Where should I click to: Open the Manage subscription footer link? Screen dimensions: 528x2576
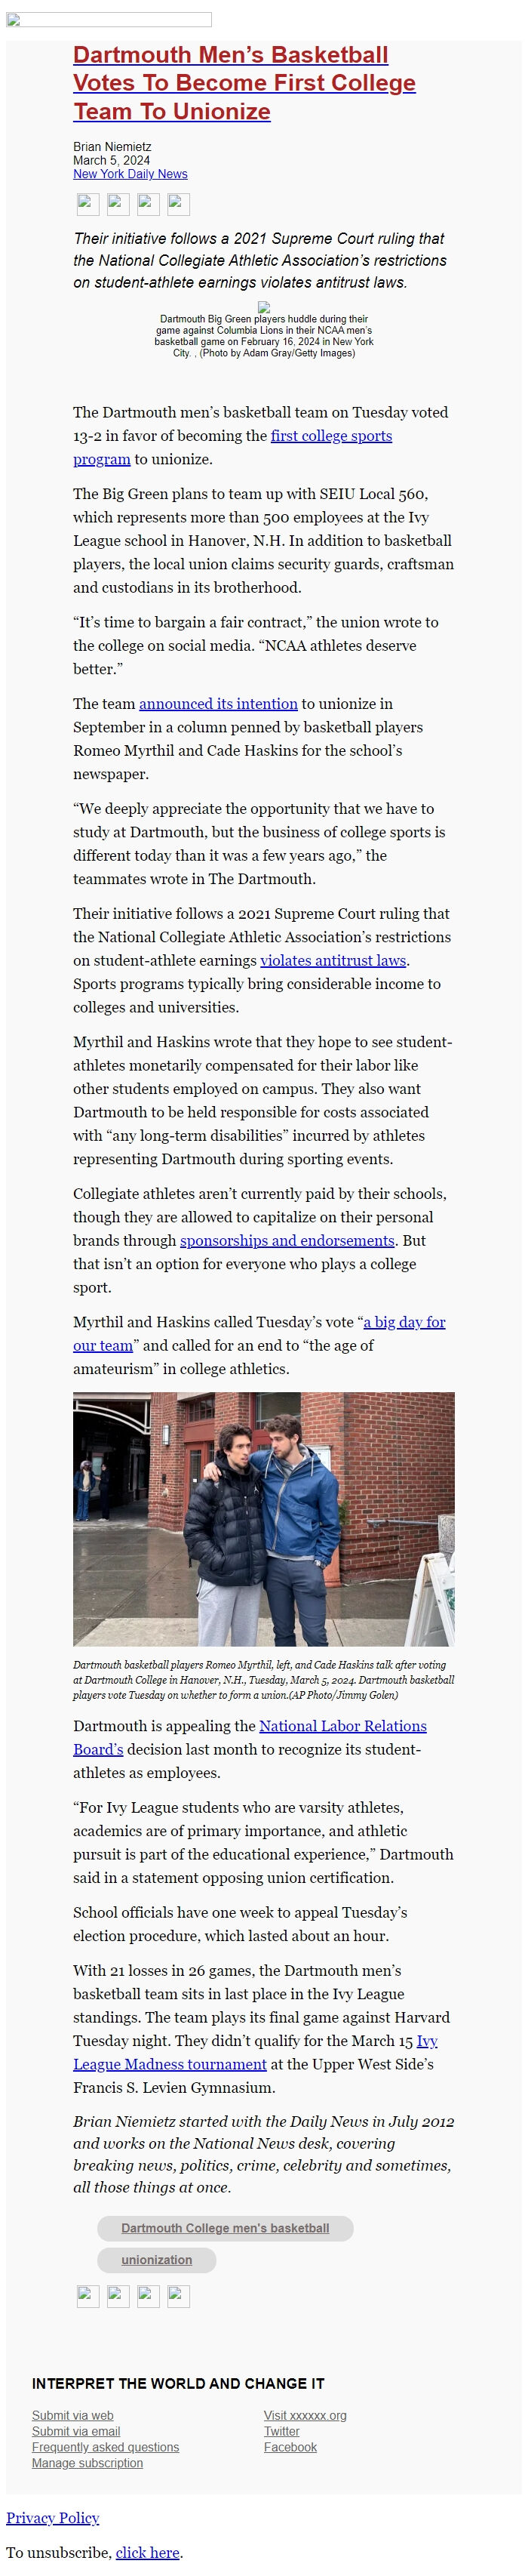tap(87, 2463)
